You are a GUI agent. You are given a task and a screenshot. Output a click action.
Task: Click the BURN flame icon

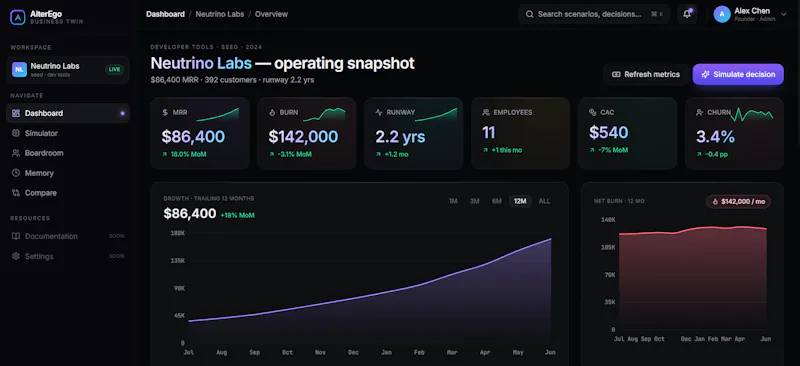[x=272, y=112]
